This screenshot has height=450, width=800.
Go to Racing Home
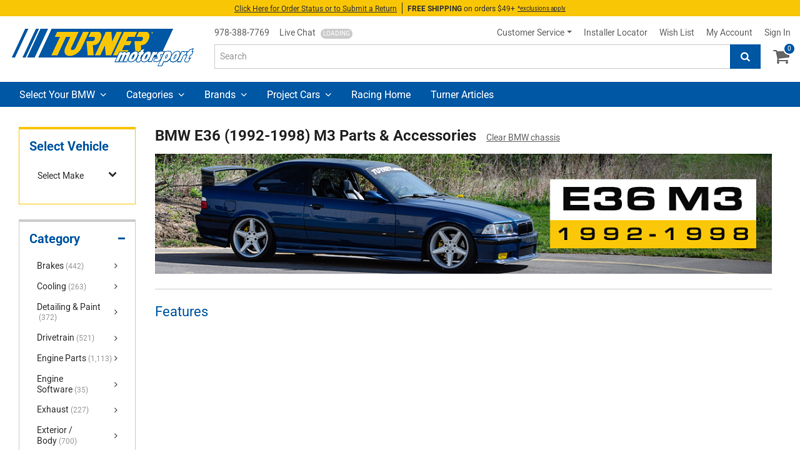click(381, 95)
